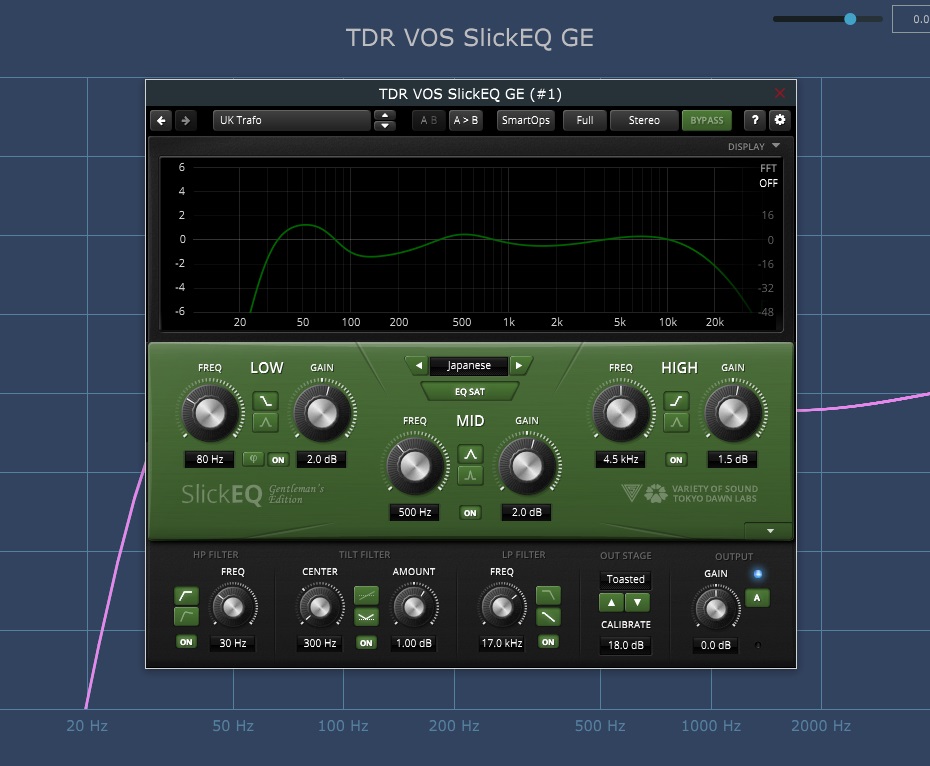Open the SmartOps menu
Screen dimensions: 930x766
[525, 120]
